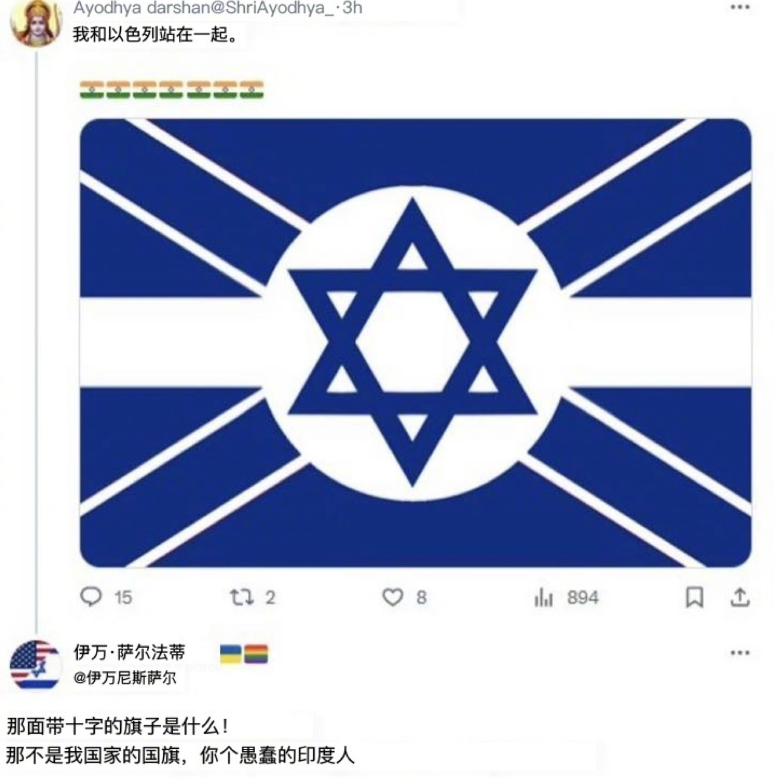
Task: Open Ayodhya darshan's profile avatar
Action: (35, 23)
